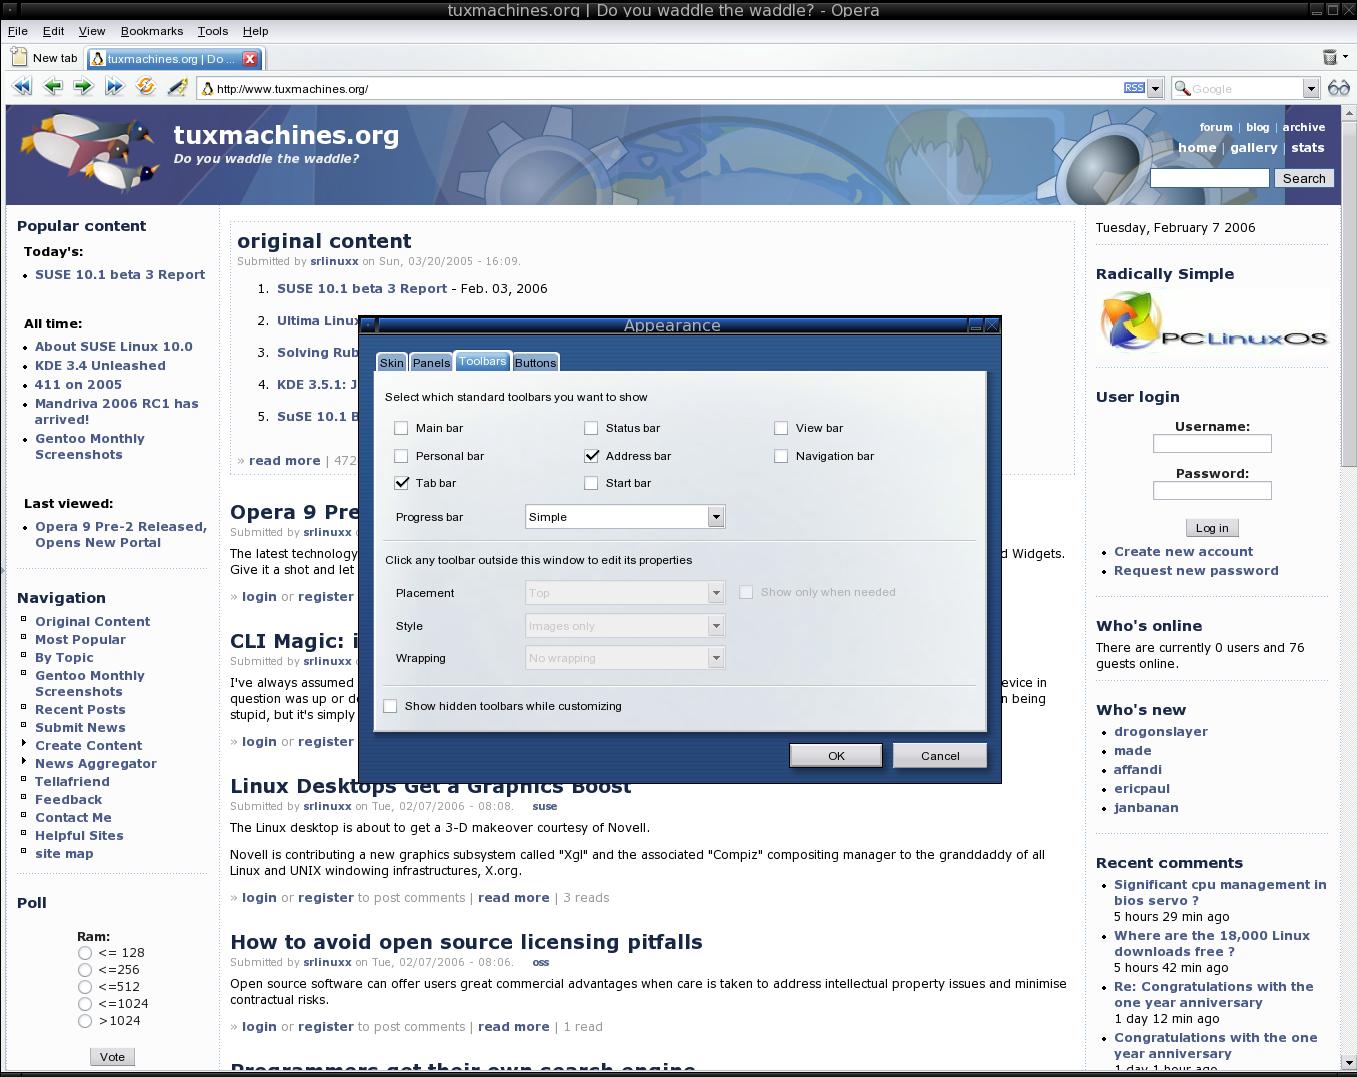Screen dimensions: 1357x1077
Task: Open the File menu
Action: 18,31
